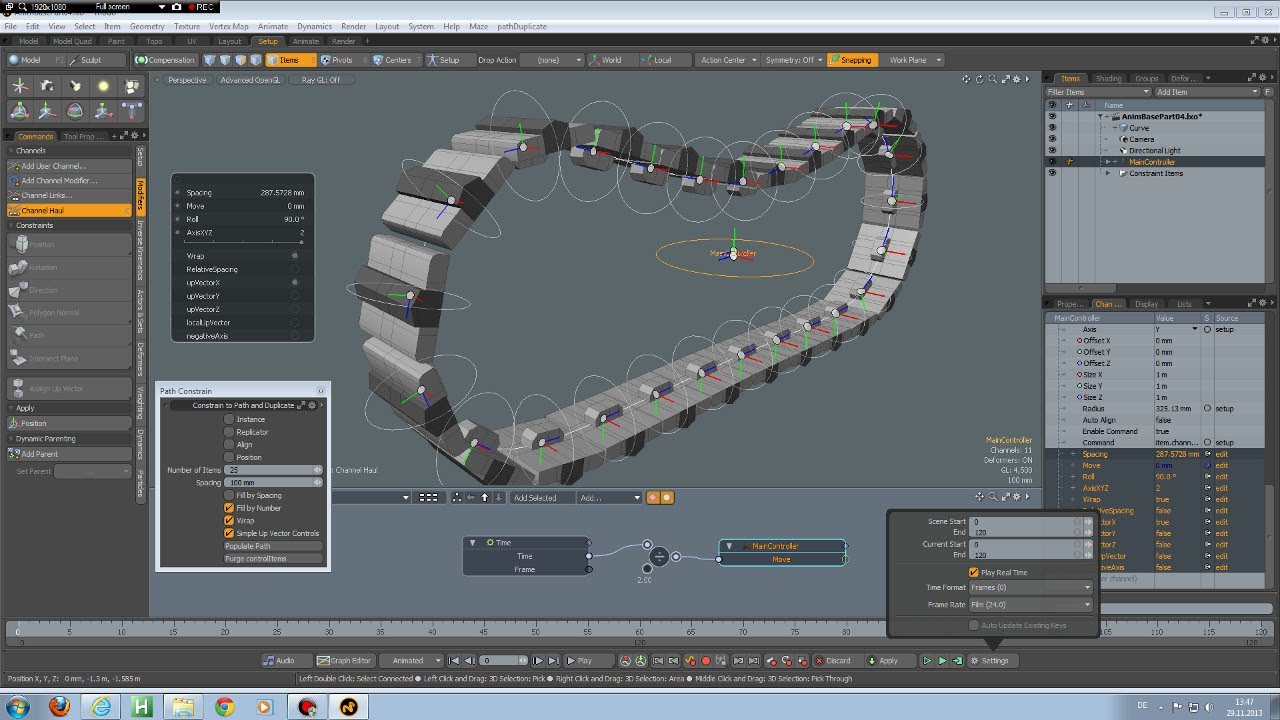Open the Time Format dropdown
This screenshot has width=1280, height=720.
click(x=1030, y=588)
